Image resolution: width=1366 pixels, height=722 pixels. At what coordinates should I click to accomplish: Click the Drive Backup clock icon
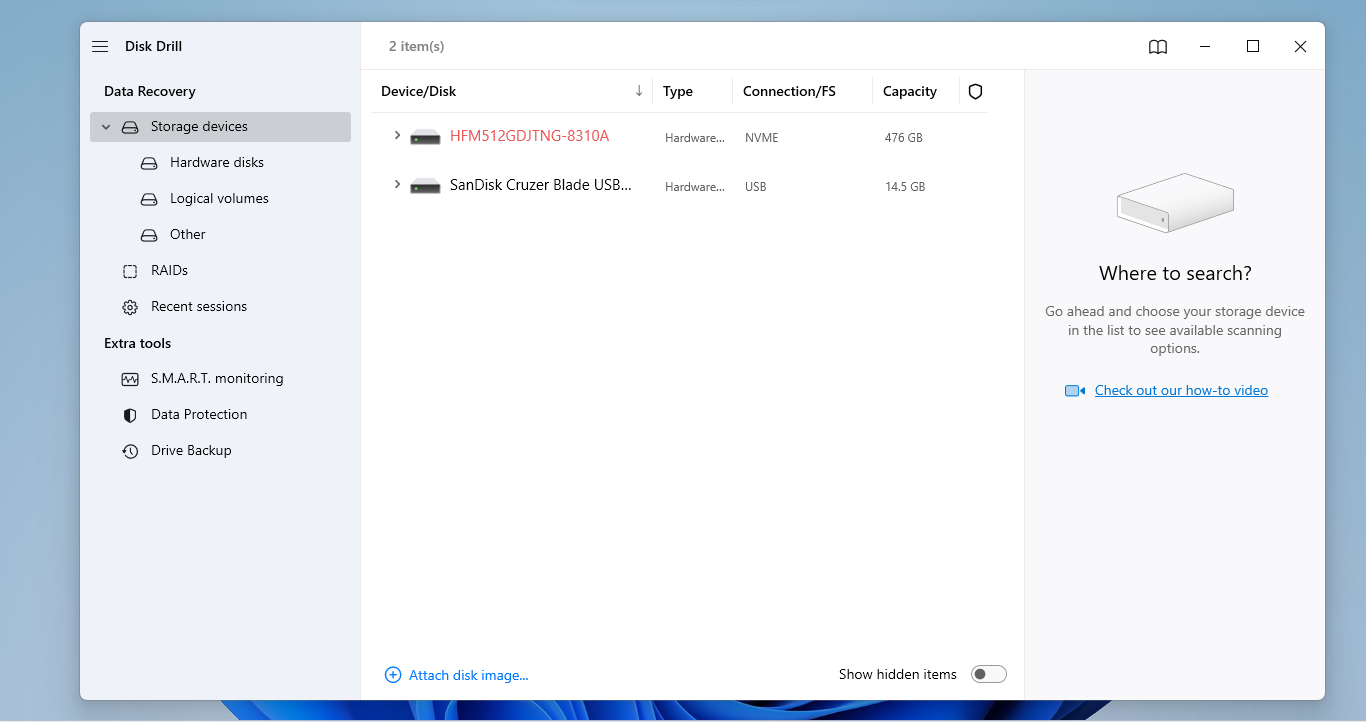pos(130,451)
